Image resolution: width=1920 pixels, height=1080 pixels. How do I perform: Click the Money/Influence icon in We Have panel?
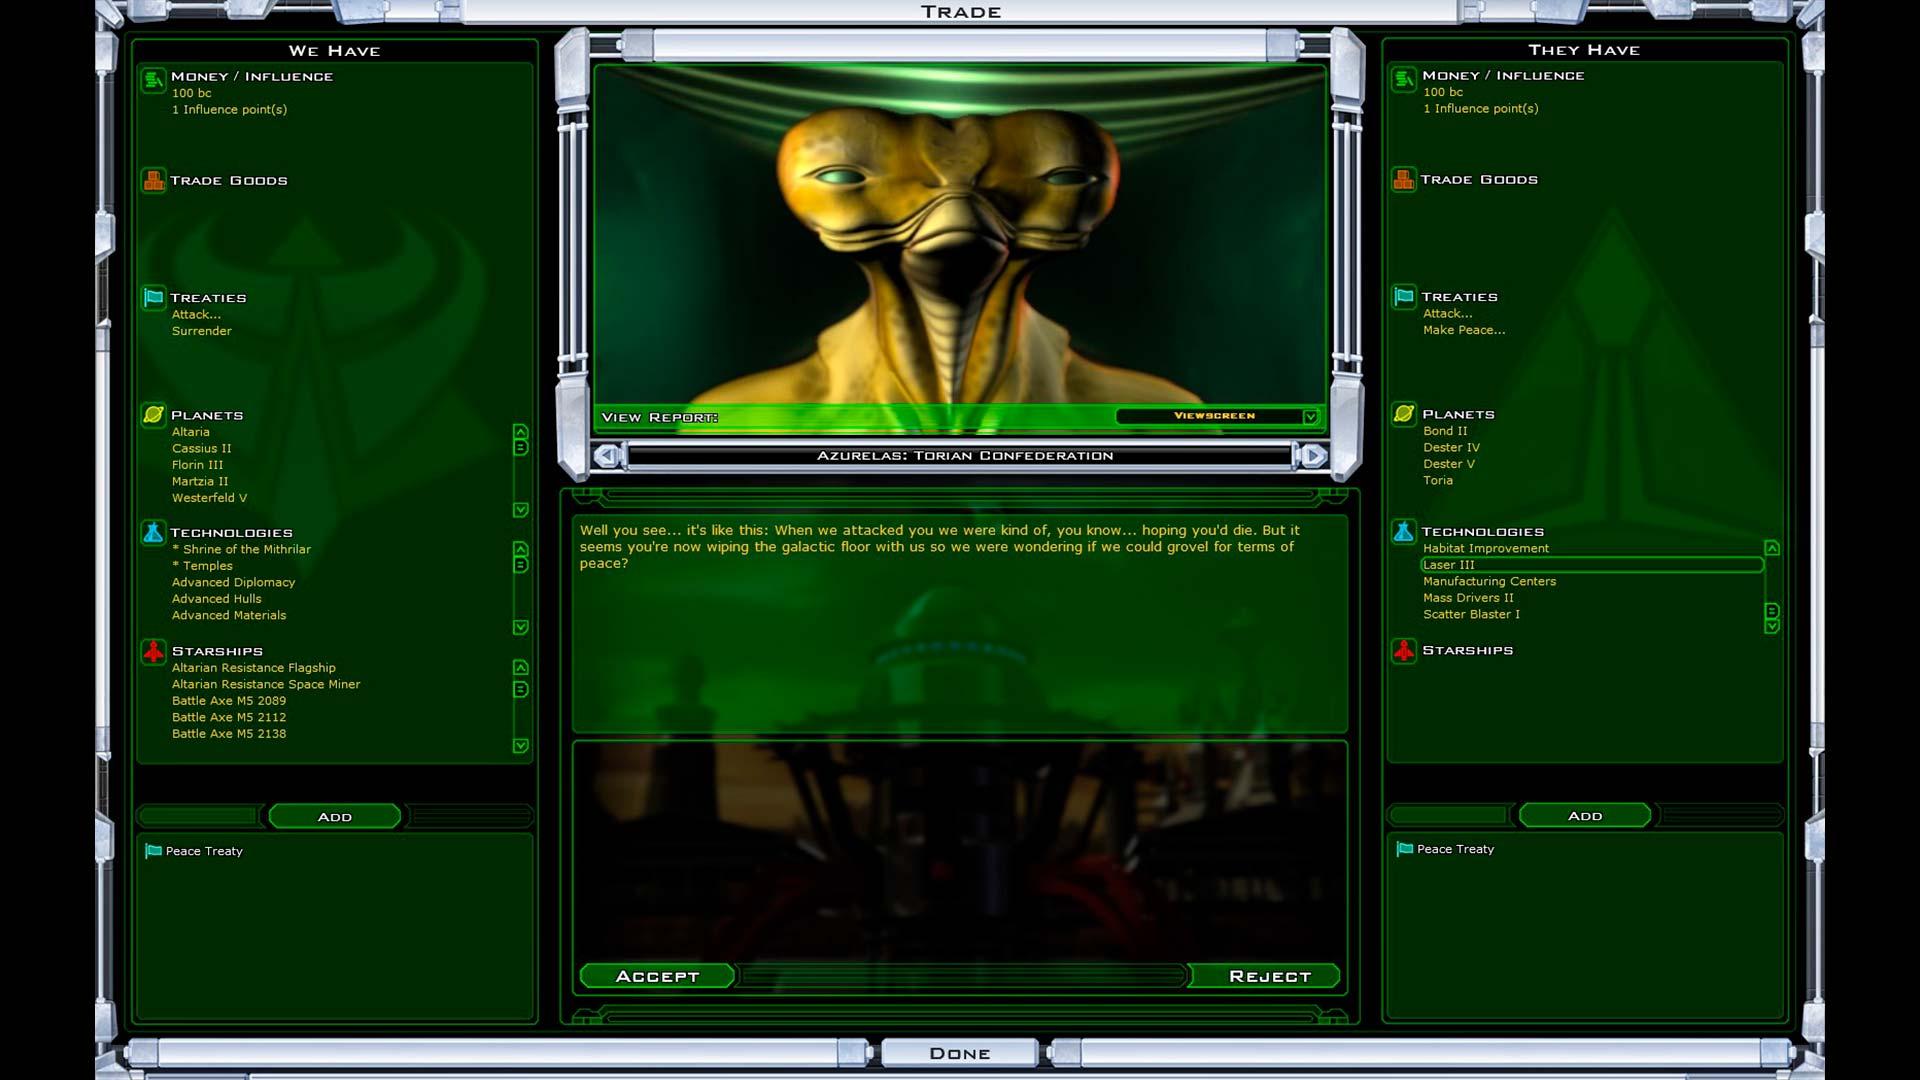pos(153,79)
